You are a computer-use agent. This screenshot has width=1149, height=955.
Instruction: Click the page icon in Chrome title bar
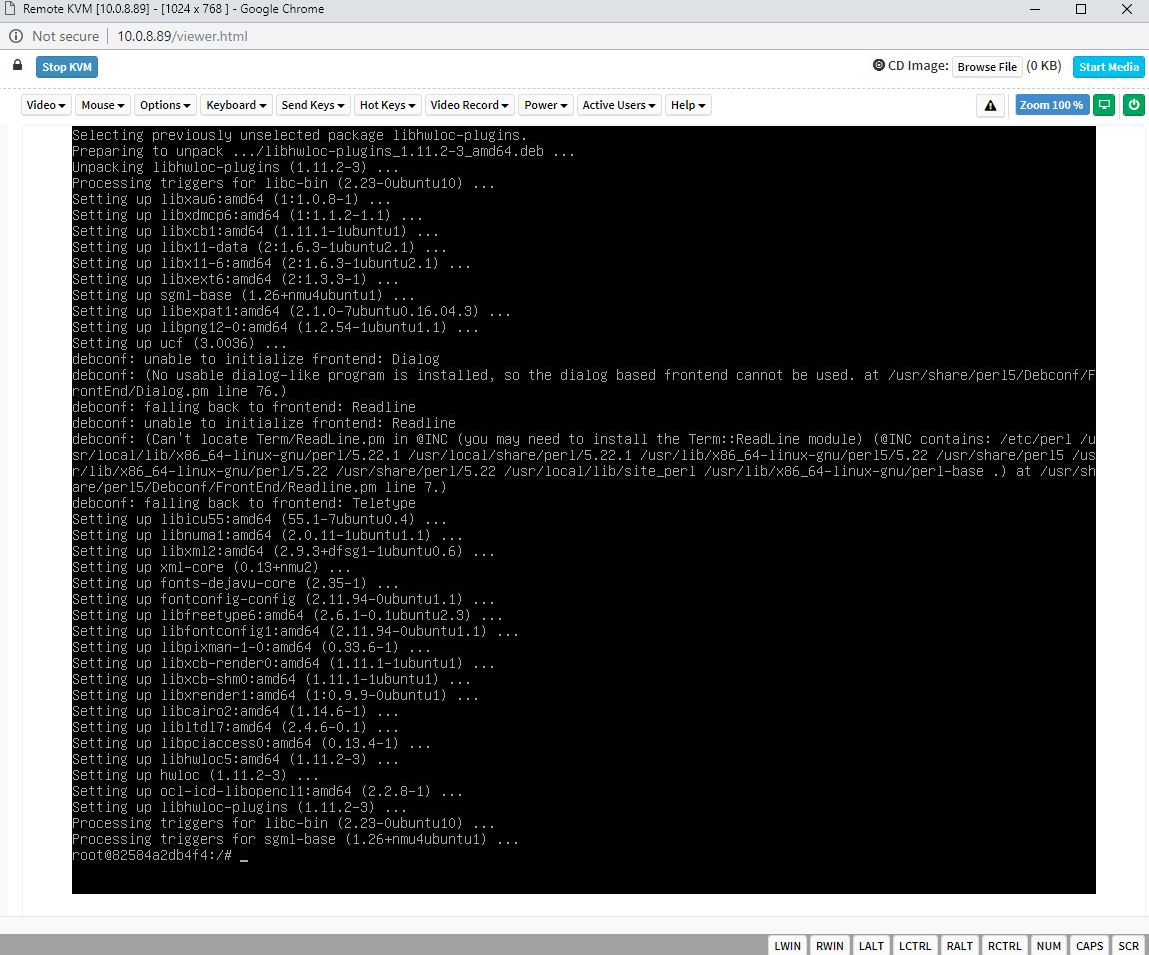point(10,9)
